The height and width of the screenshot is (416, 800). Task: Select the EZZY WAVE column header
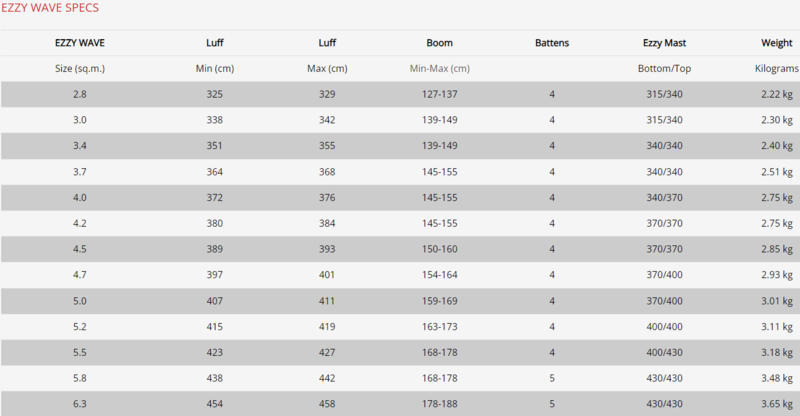point(80,43)
